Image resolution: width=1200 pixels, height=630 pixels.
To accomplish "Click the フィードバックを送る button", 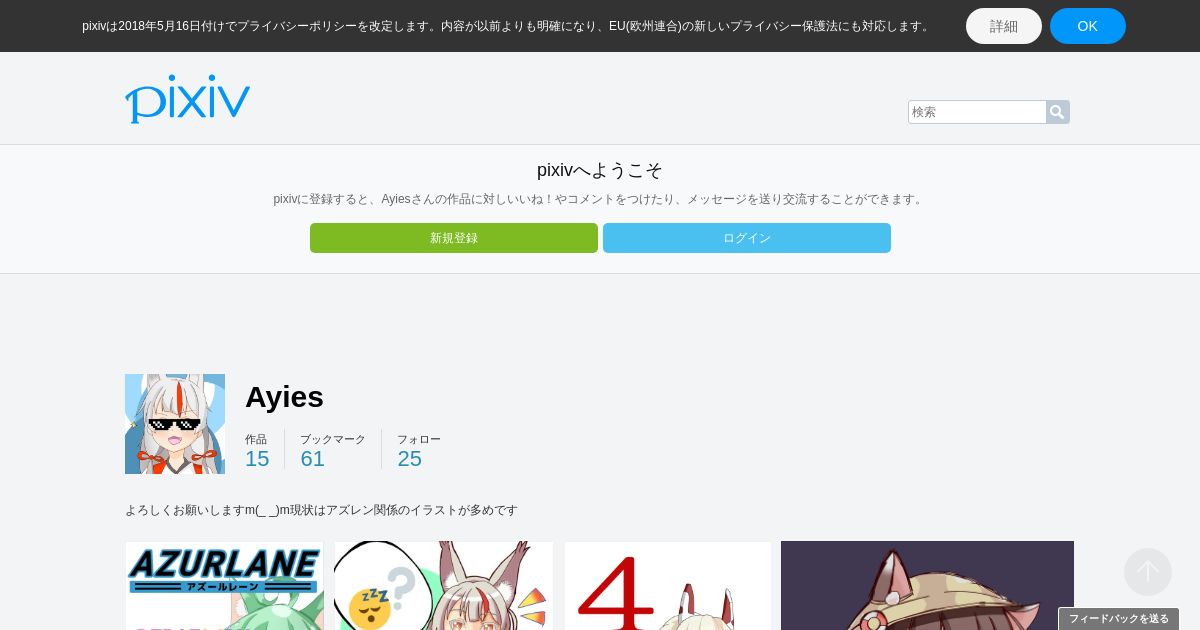I will (1119, 619).
